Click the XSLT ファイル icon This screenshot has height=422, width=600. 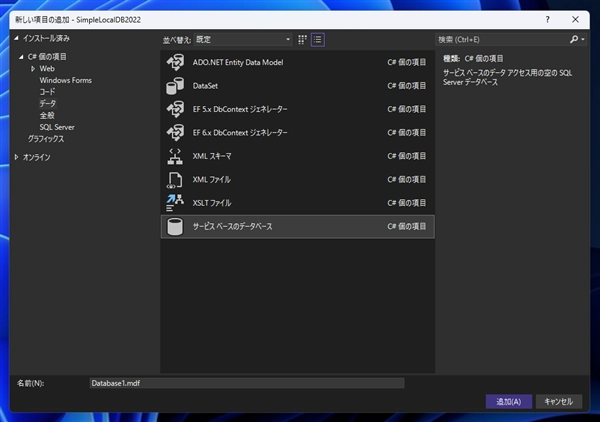coord(175,203)
